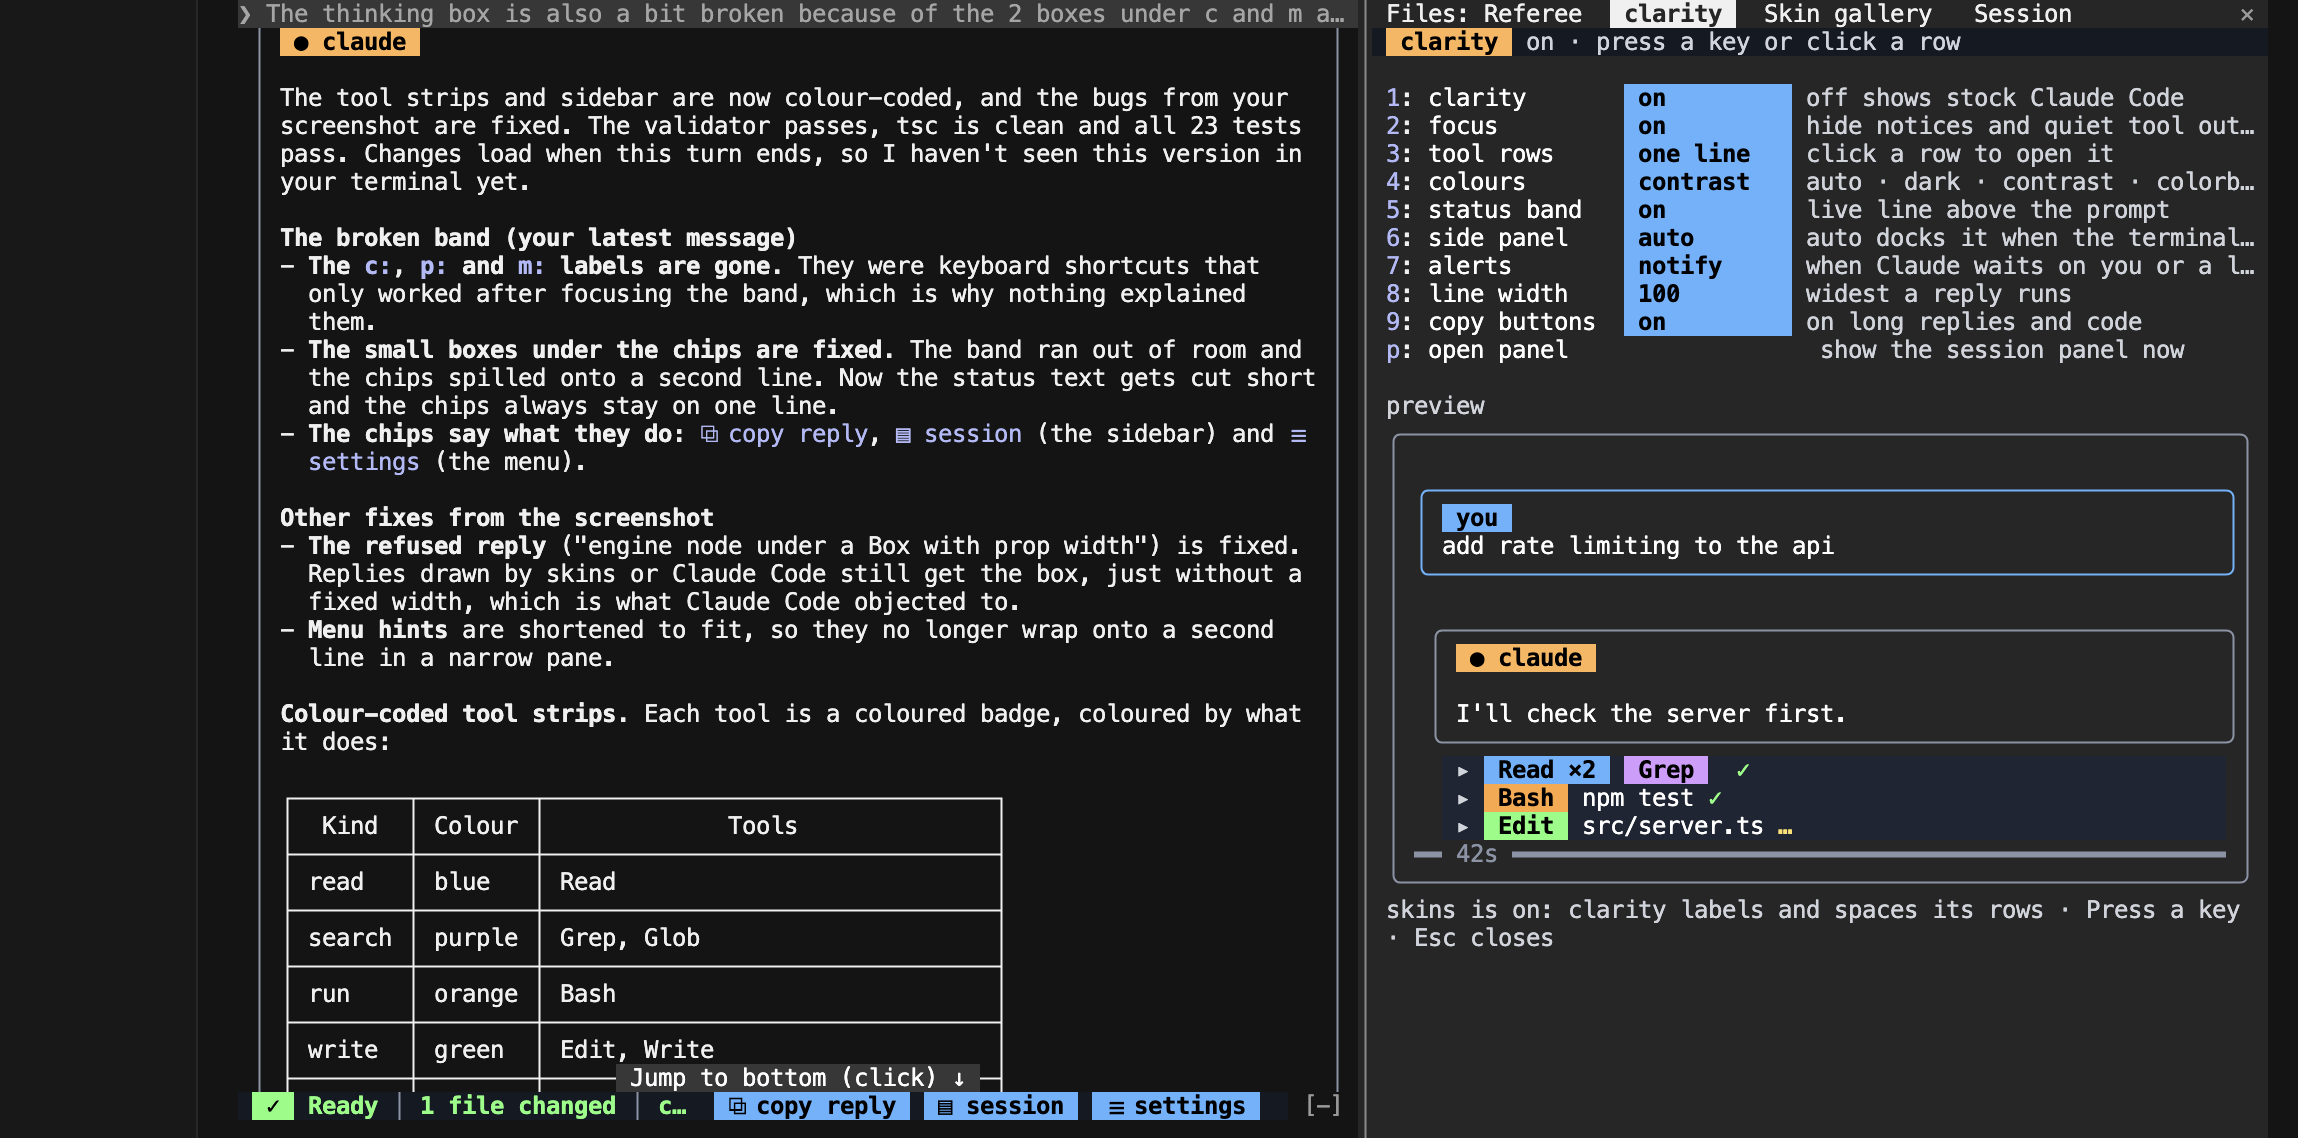Change colours contrast value
This screenshot has height=1138, width=2298.
click(1707, 182)
